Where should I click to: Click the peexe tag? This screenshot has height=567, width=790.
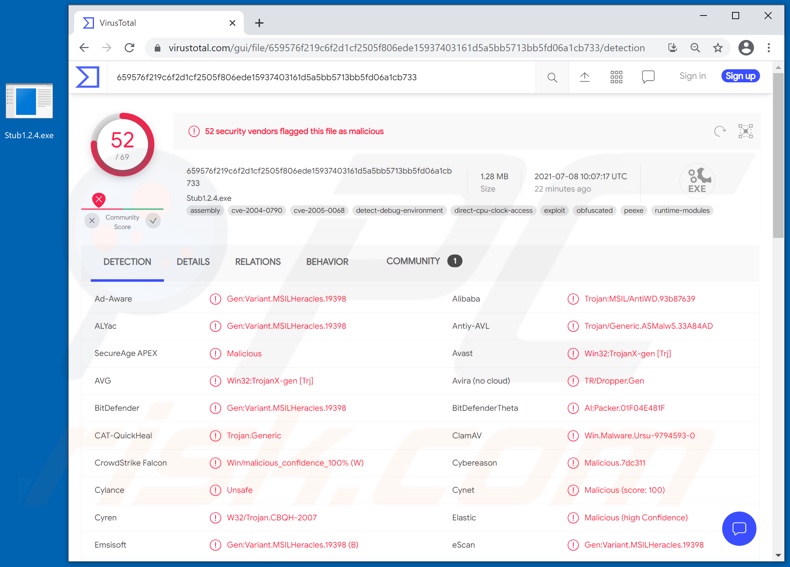pyautogui.click(x=633, y=211)
